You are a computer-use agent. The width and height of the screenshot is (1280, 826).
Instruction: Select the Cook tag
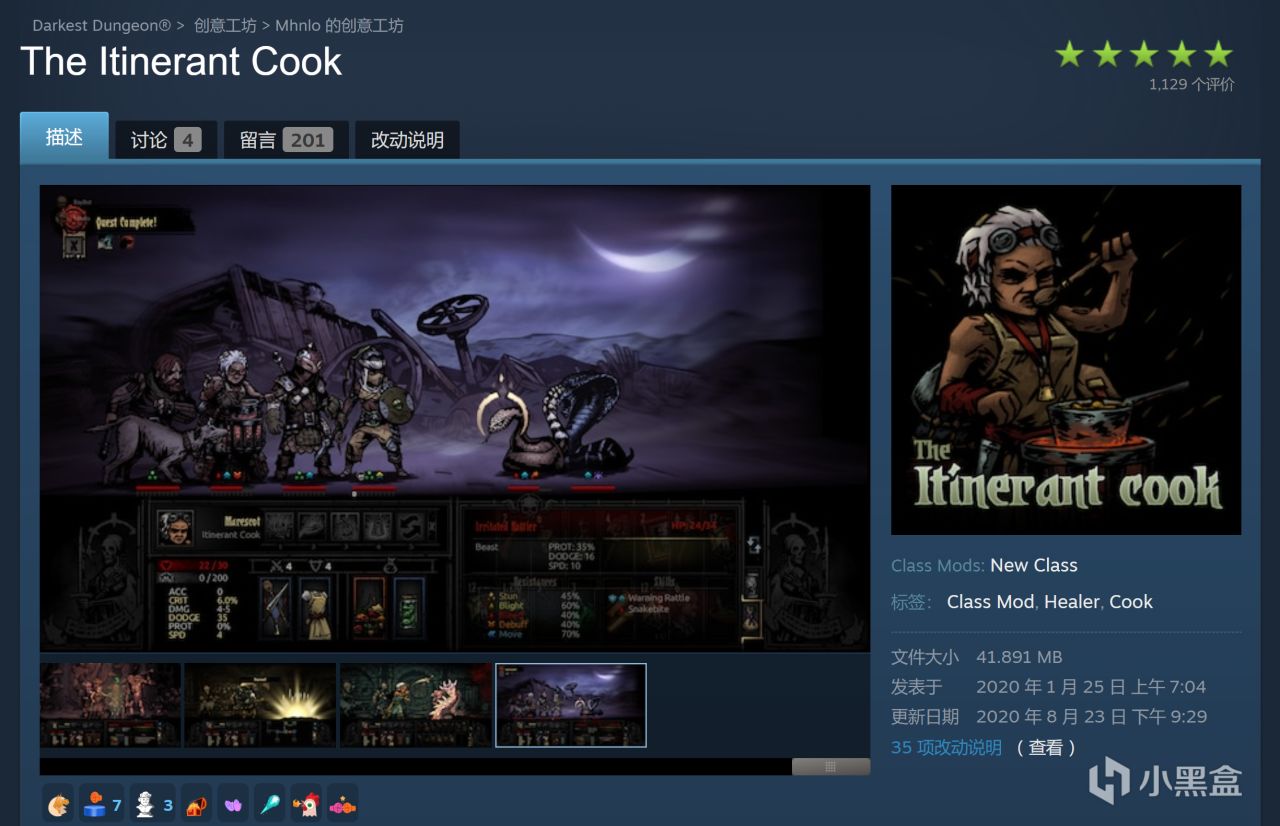tap(1131, 601)
